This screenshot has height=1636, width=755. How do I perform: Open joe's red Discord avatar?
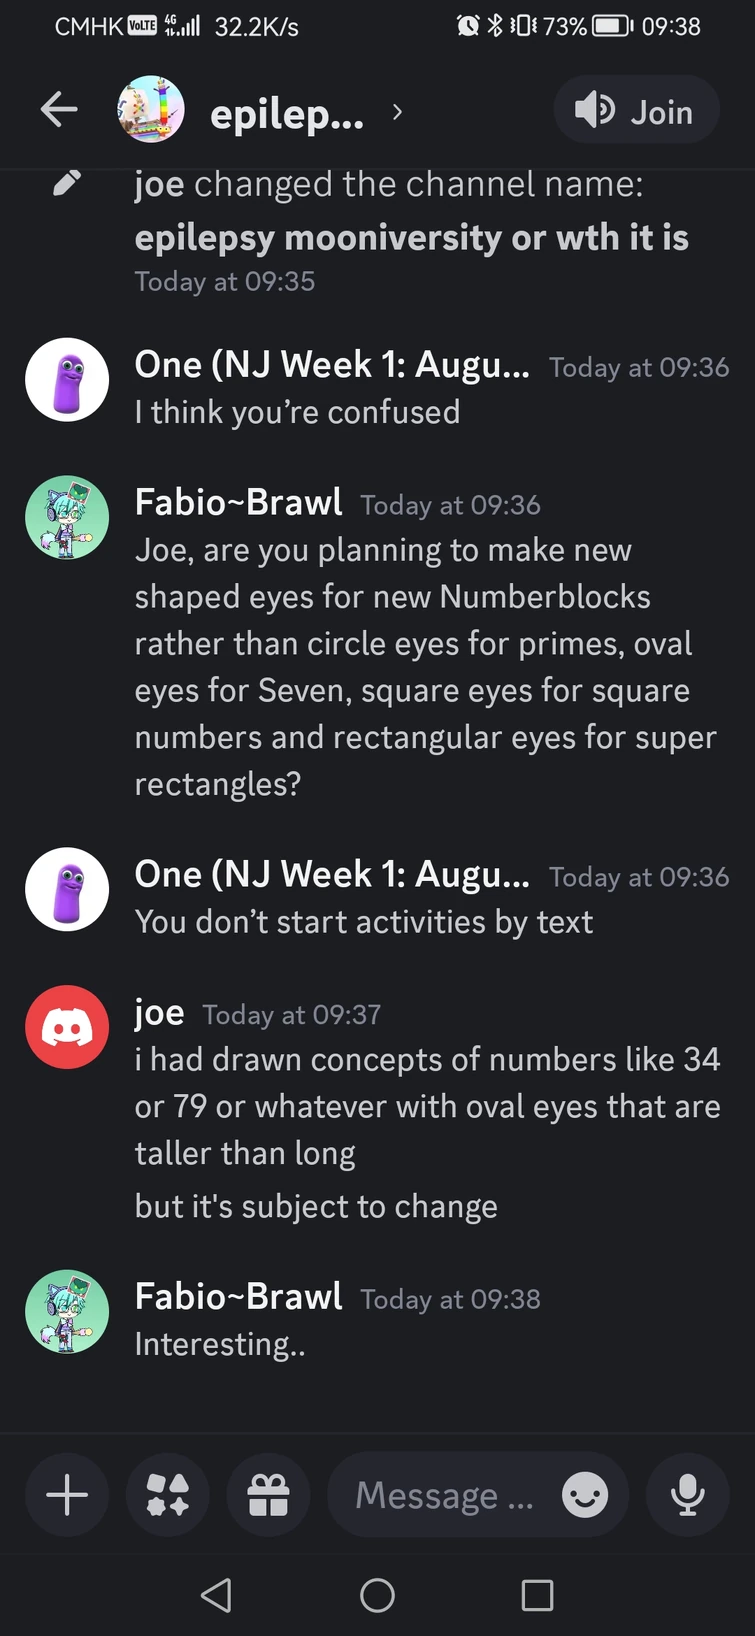(x=66, y=1027)
